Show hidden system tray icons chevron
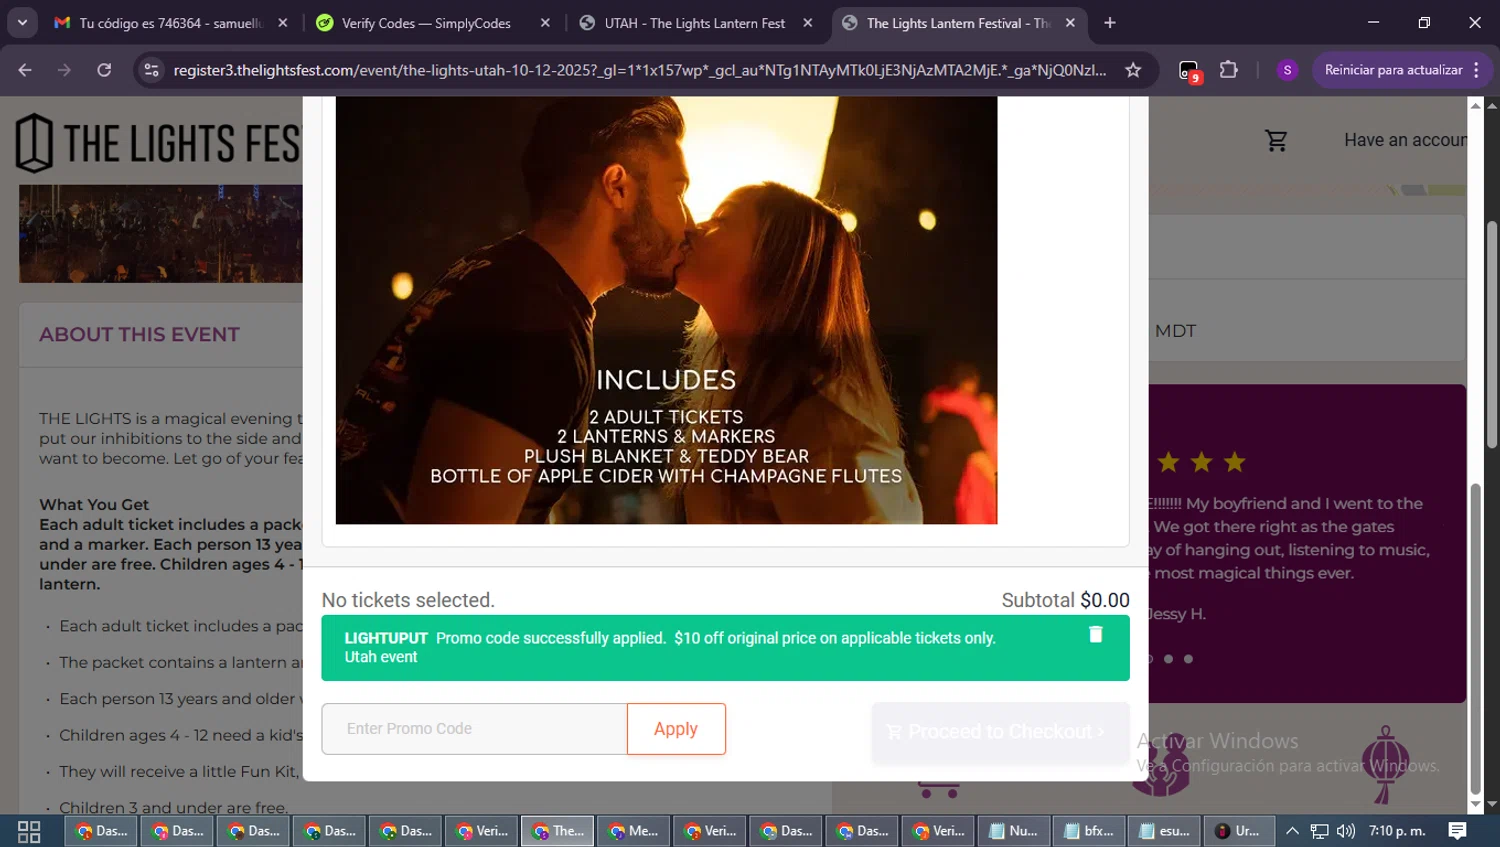1500x847 pixels. tap(1292, 831)
